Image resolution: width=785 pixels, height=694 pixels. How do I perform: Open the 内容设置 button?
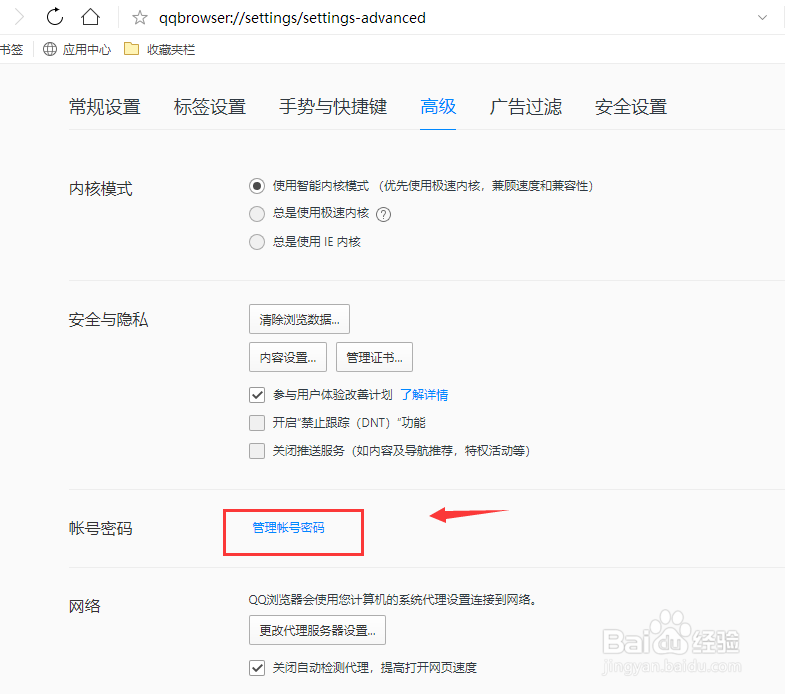click(288, 357)
